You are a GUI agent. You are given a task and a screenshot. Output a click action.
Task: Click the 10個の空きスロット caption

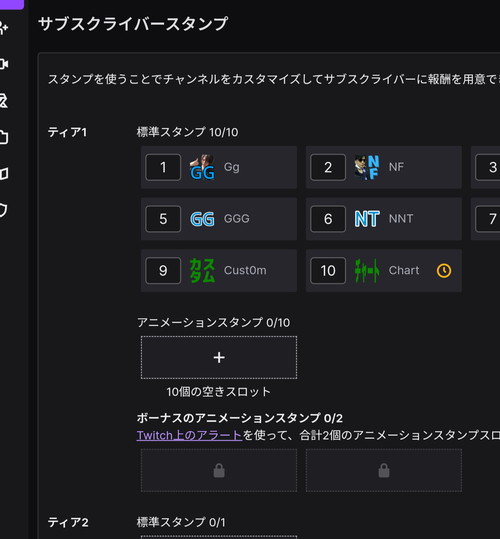click(219, 392)
